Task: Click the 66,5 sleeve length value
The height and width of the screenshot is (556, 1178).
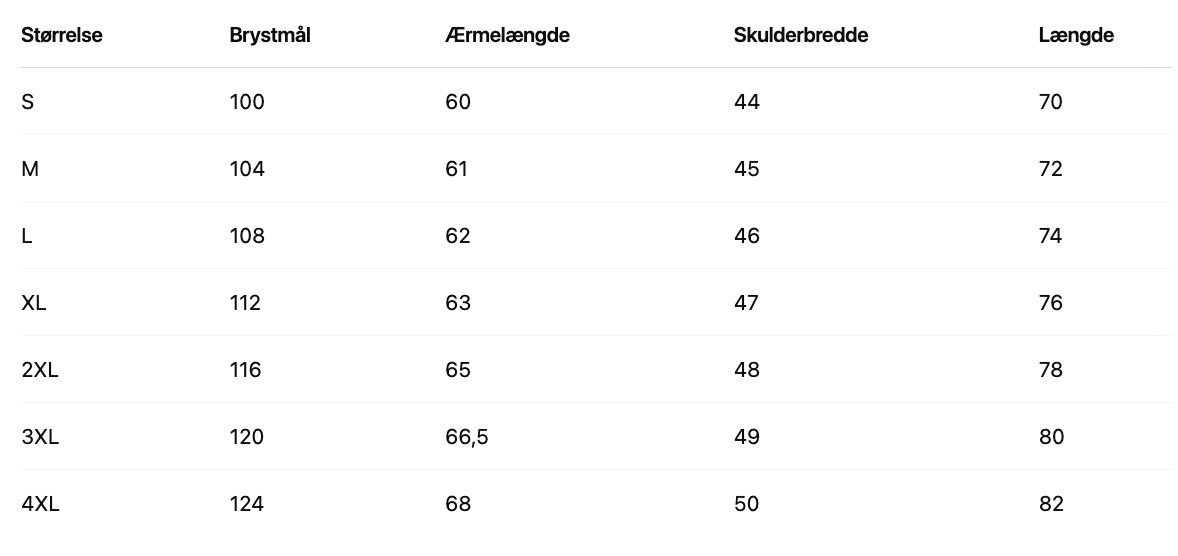Action: click(x=466, y=437)
